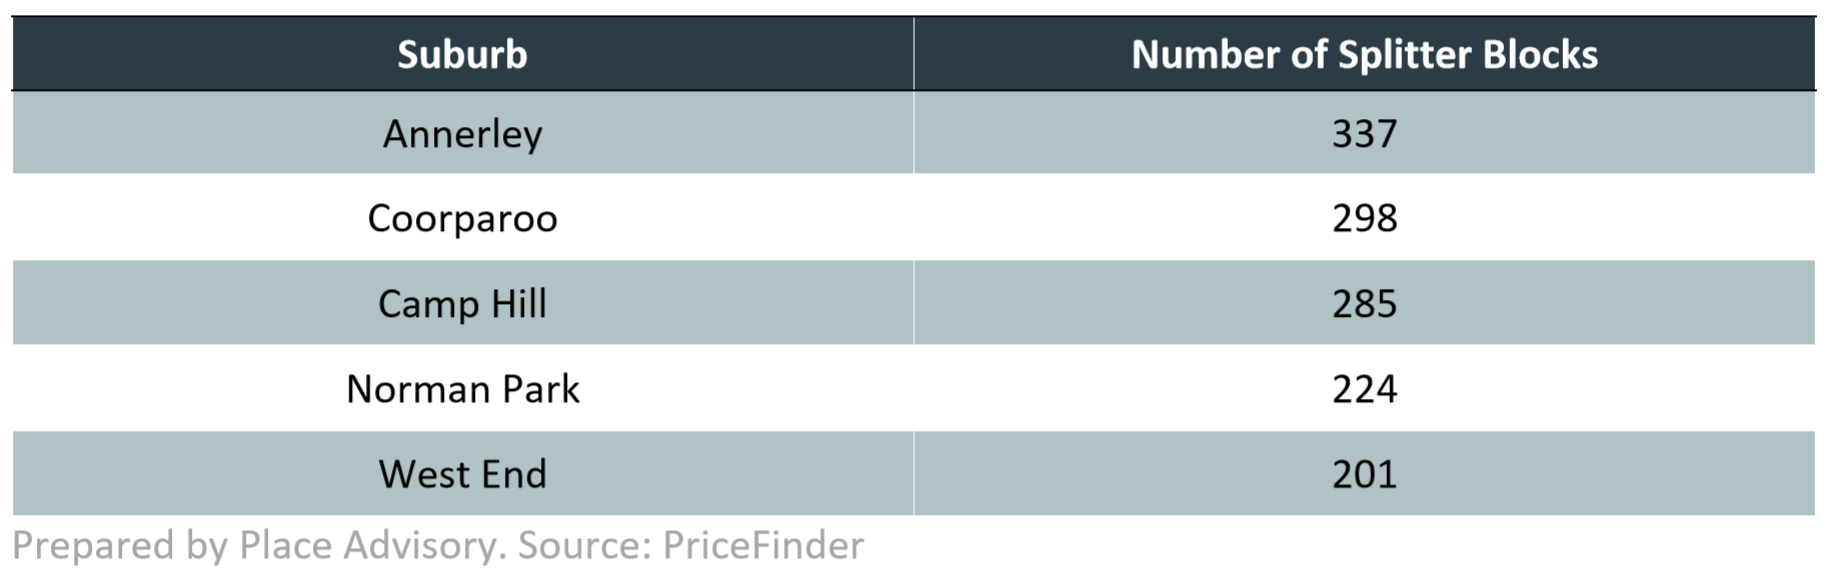The width and height of the screenshot is (1828, 576).
Task: Click the value 337 for Annerley
Action: tap(1364, 133)
